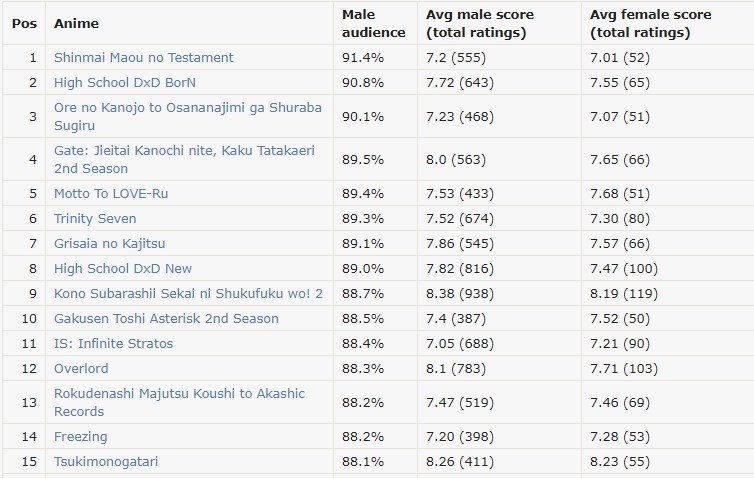Image resolution: width=754 pixels, height=478 pixels.
Task: Open Tsukimonogatari anime link
Action: [106, 462]
